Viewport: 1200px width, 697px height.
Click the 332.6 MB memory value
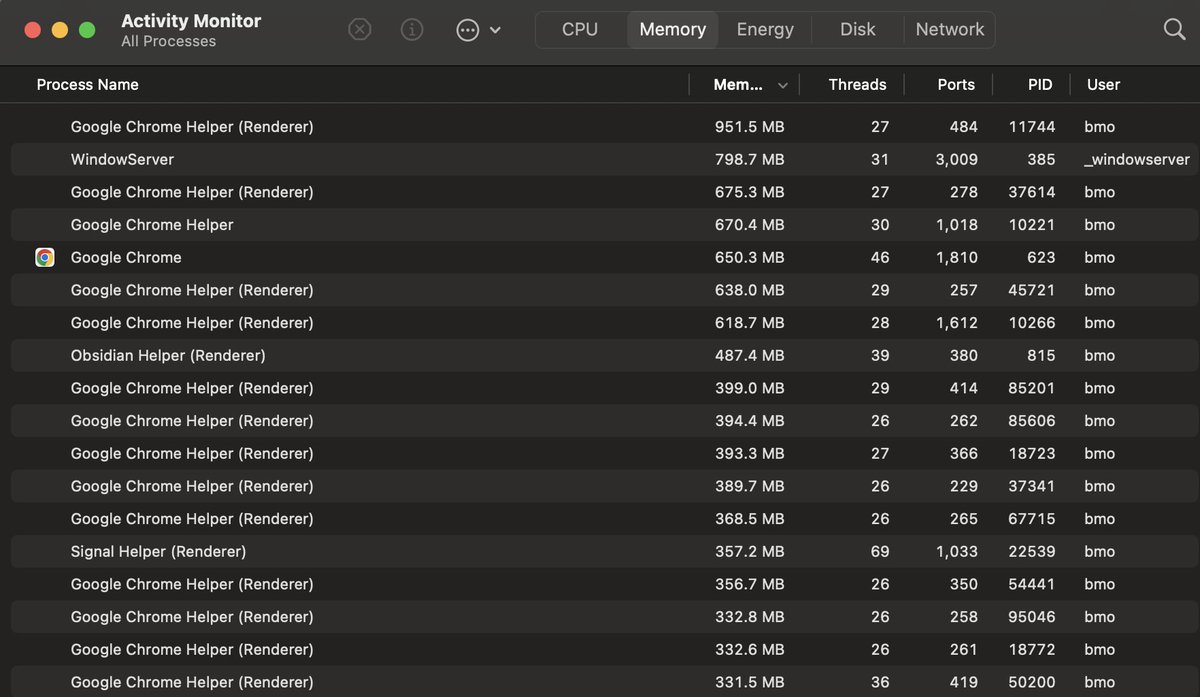click(749, 649)
